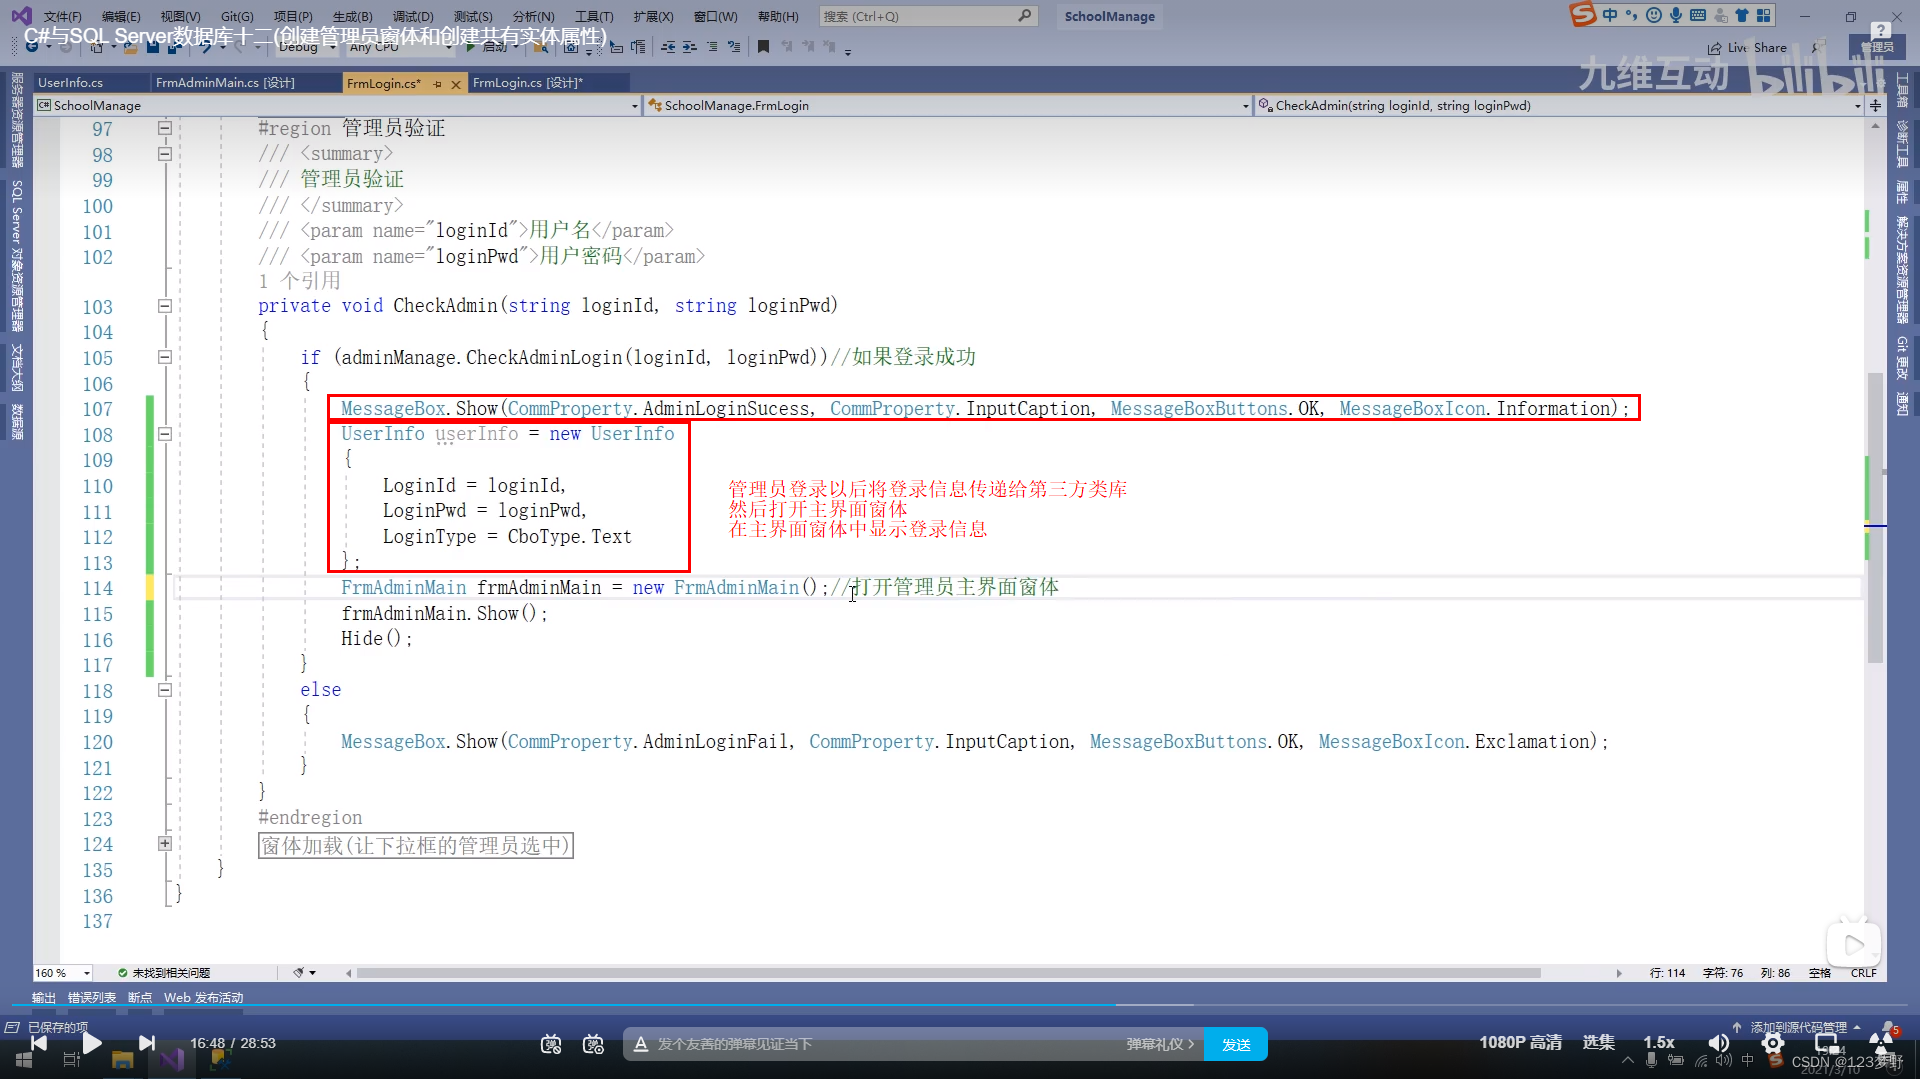
Task: Click the search box (Ctrl+Q)
Action: pos(927,16)
